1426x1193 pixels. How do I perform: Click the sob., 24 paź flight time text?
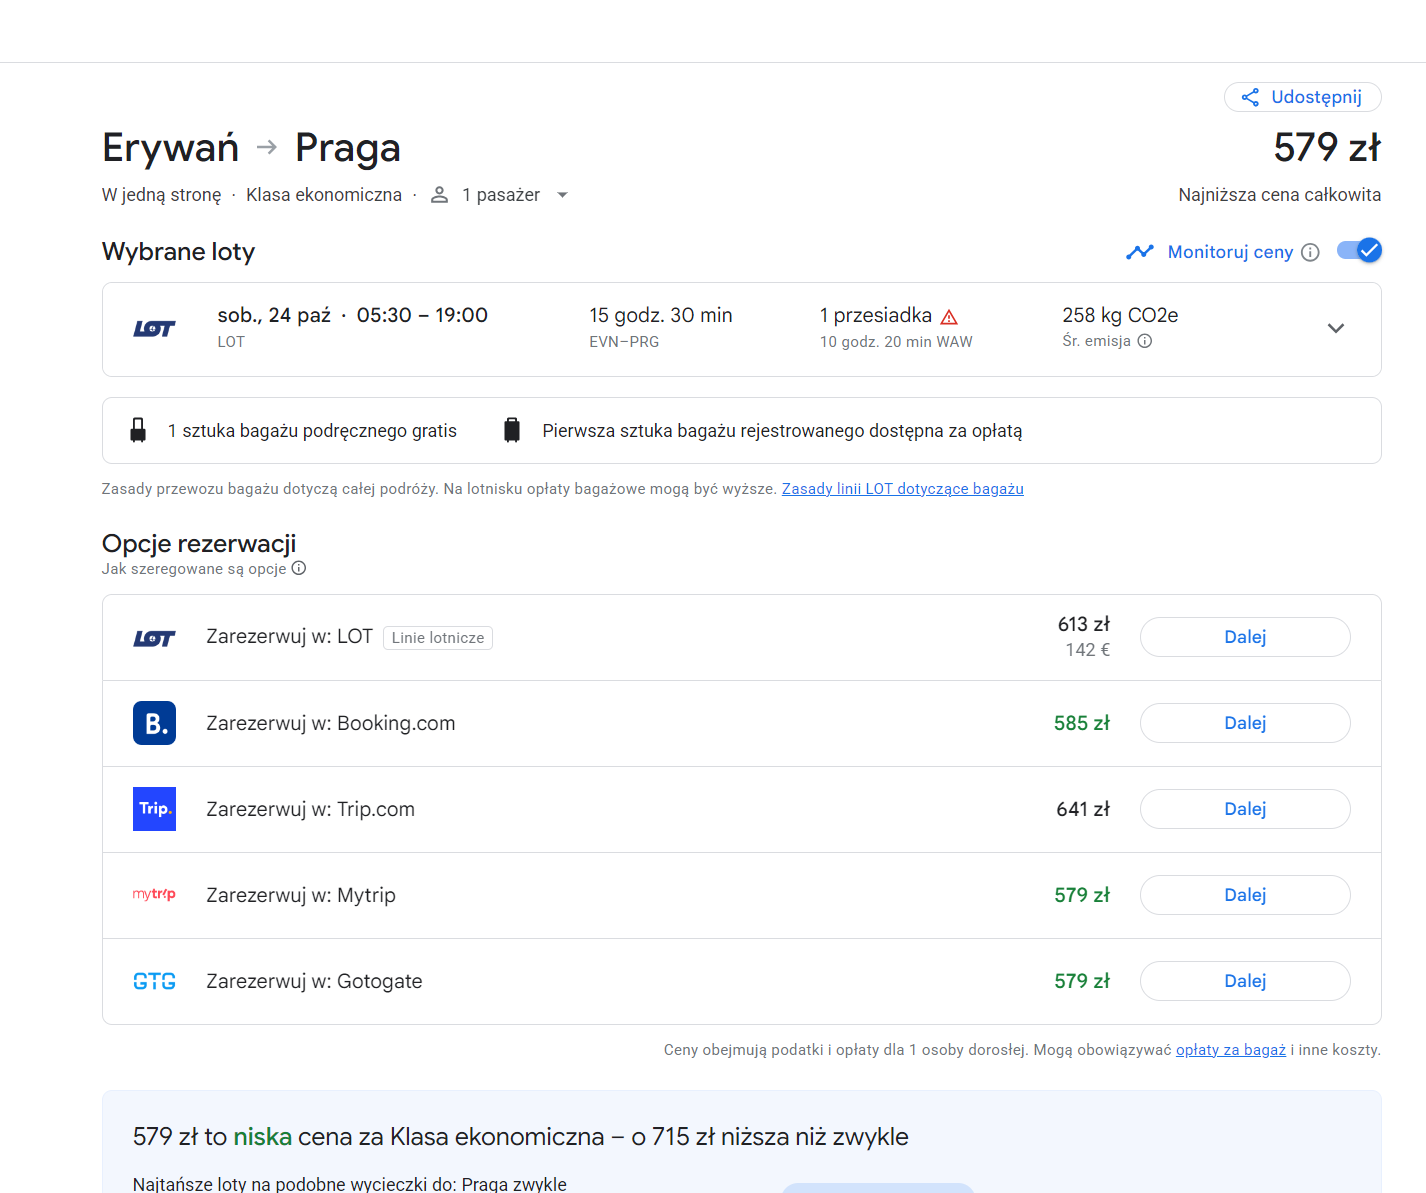pyautogui.click(x=353, y=315)
